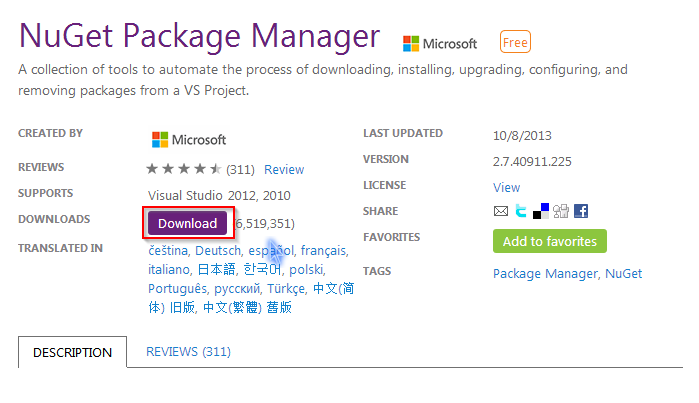Open the Review link

click(x=284, y=169)
